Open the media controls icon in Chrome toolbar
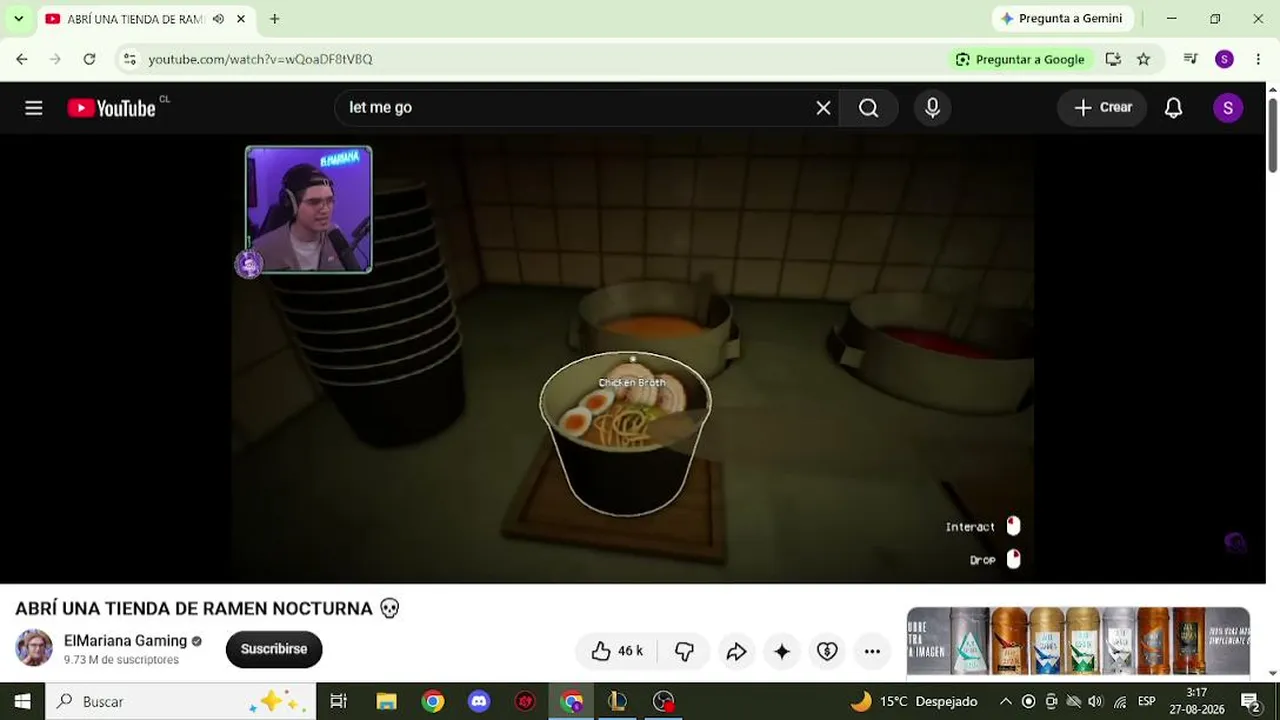The image size is (1280, 720). pos(1190,59)
